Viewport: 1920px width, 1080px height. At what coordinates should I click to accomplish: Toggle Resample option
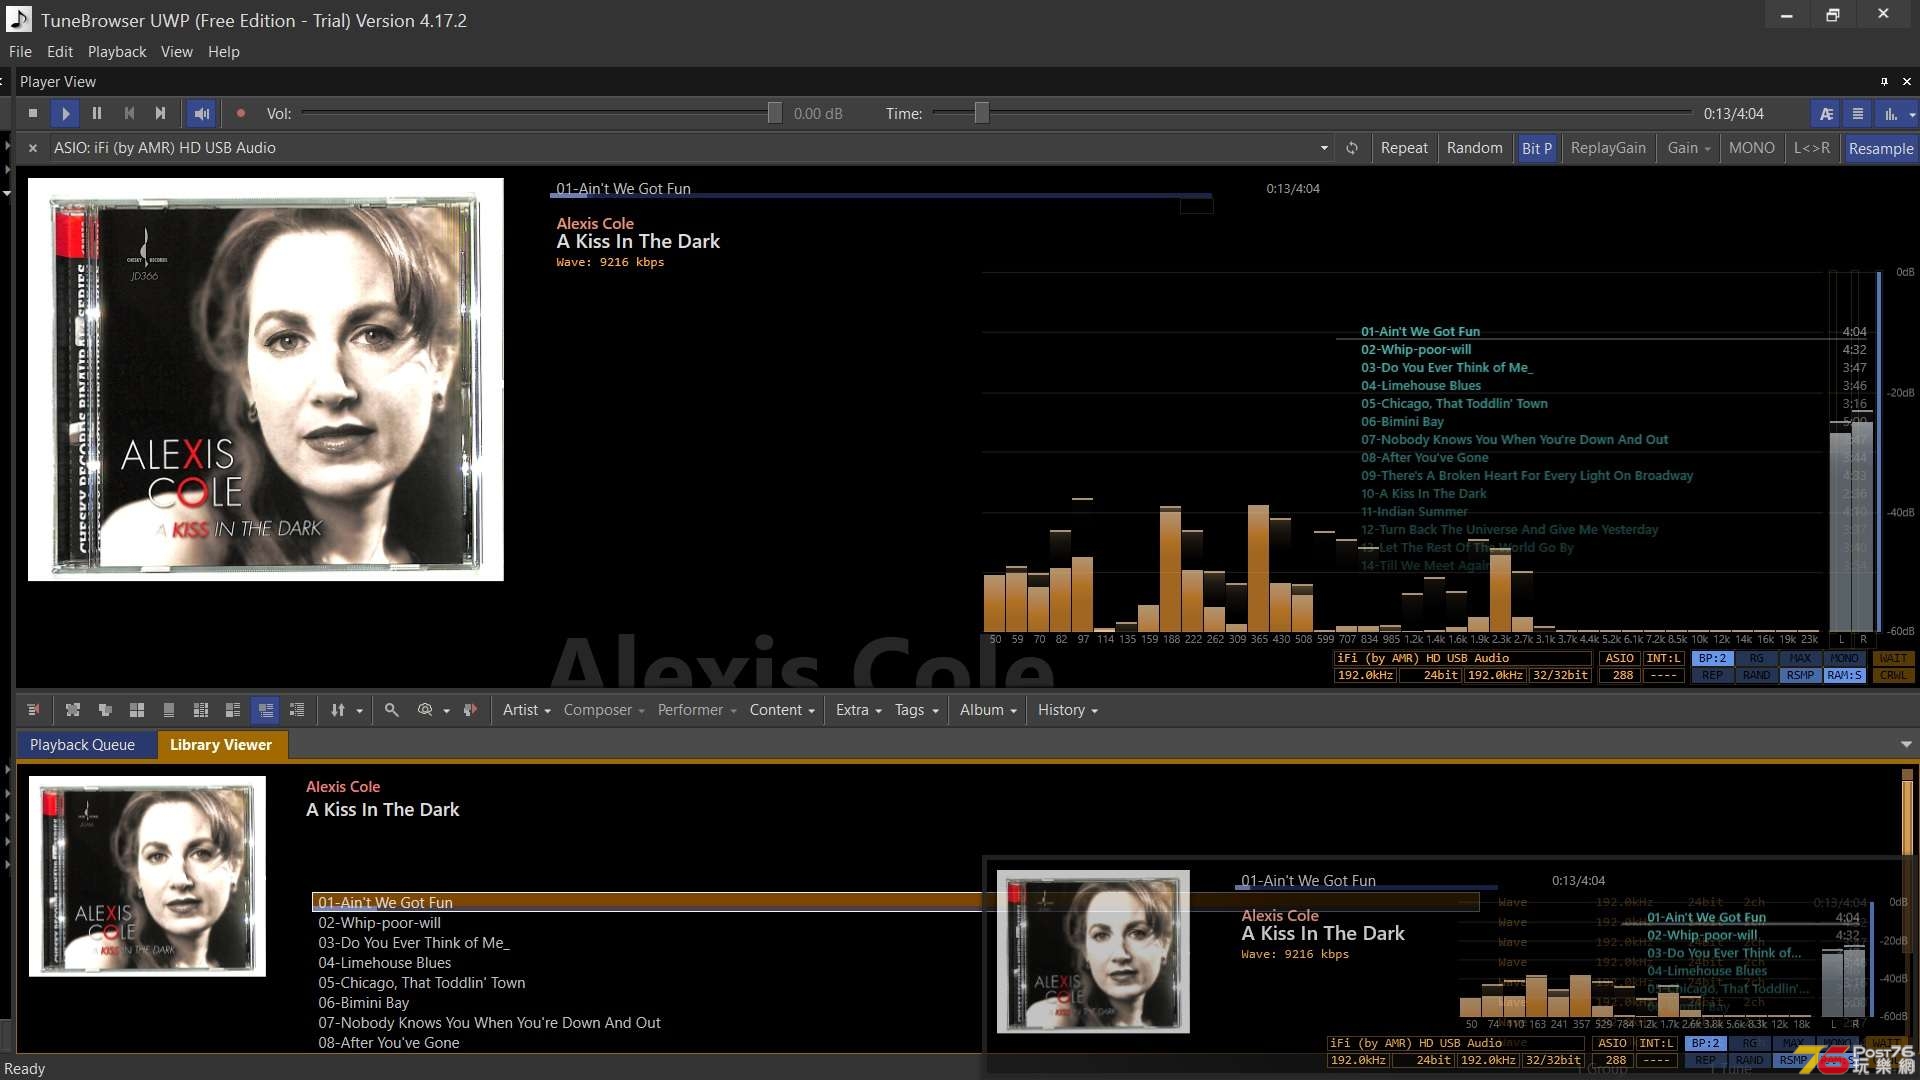click(x=1881, y=148)
